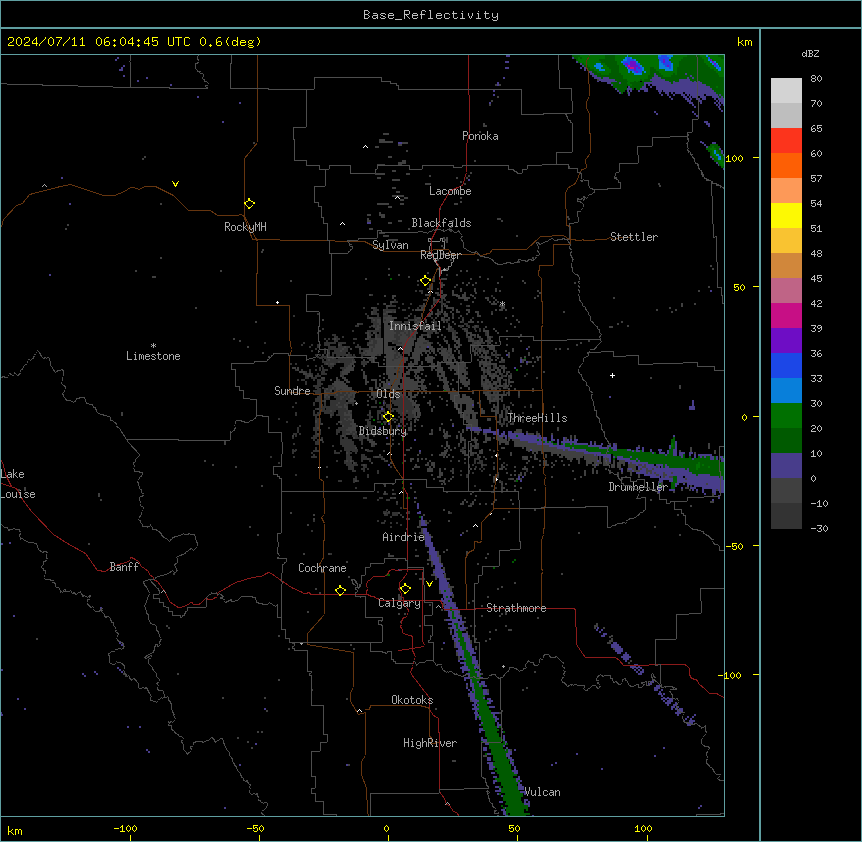
Task: Click the yellow diamond marker above Calgary label
Action: (x=405, y=589)
